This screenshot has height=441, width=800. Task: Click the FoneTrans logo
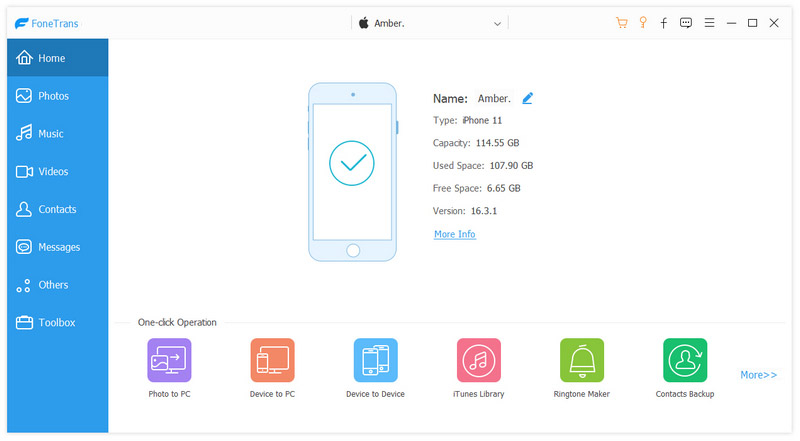coord(47,23)
